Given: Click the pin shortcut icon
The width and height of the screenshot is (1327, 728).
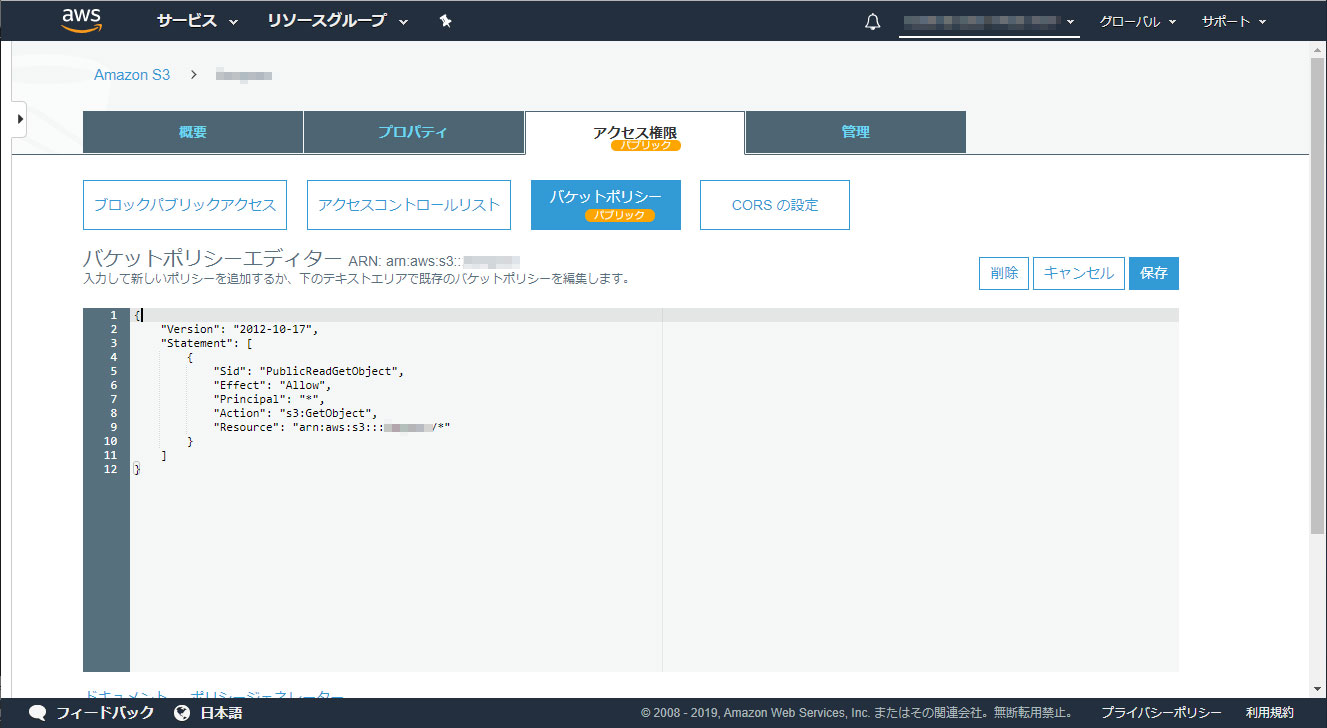Looking at the screenshot, I should (x=446, y=21).
